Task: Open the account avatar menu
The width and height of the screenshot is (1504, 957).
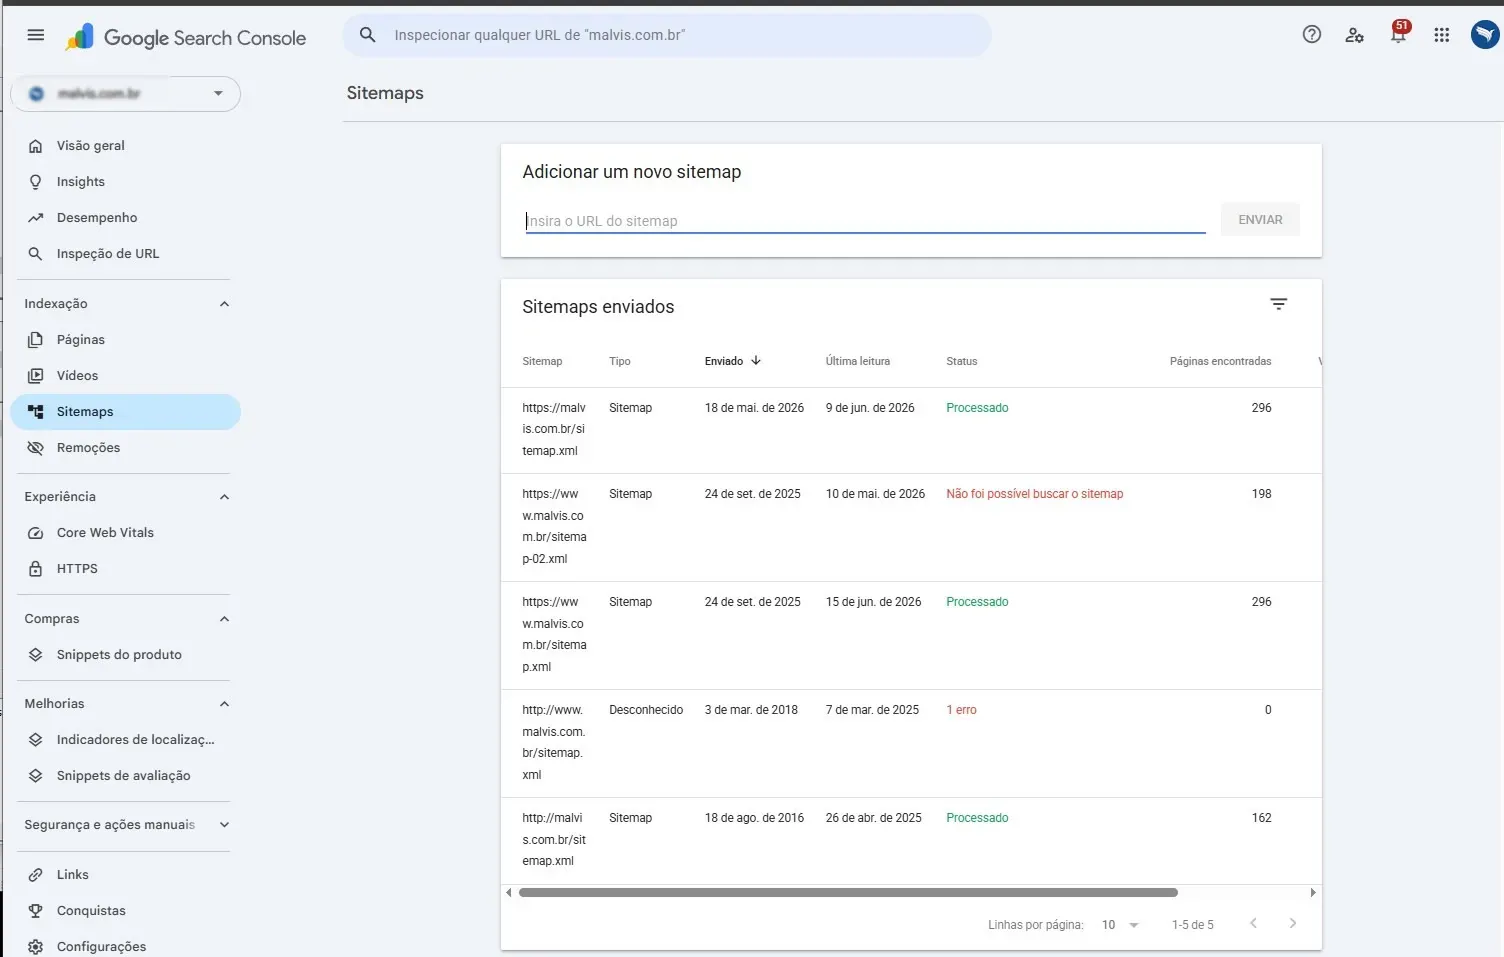Action: tap(1484, 35)
